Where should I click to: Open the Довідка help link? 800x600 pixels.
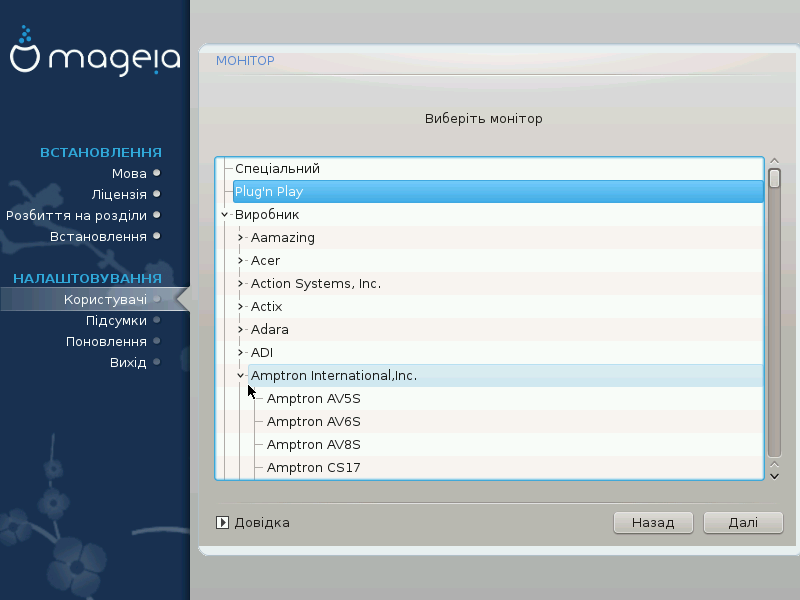point(262,522)
